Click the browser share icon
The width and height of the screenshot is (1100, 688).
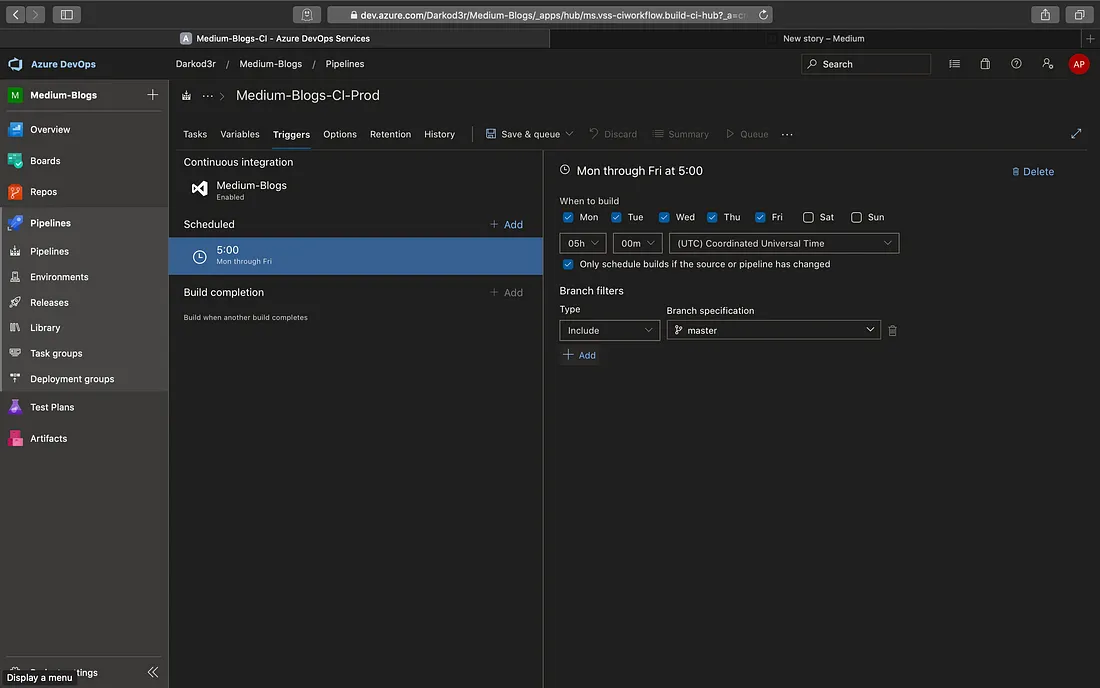coord(1045,15)
